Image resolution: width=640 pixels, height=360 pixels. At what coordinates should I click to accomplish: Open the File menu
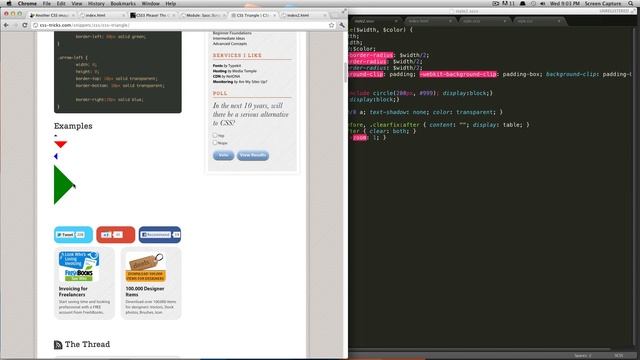coord(47,3)
